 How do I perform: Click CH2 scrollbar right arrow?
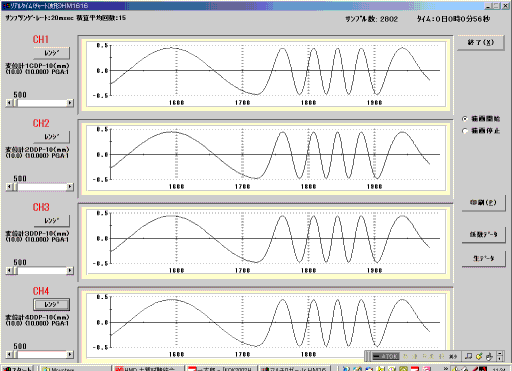coord(70,187)
